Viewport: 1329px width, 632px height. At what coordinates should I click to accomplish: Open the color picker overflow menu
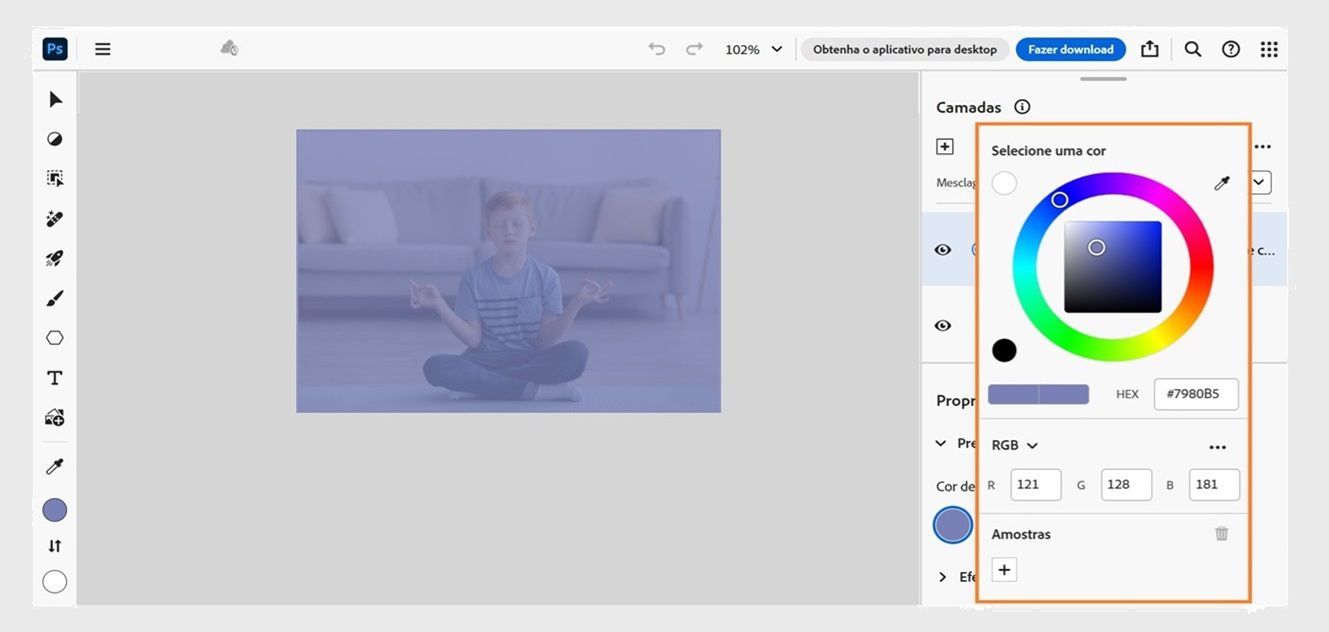(x=1218, y=446)
